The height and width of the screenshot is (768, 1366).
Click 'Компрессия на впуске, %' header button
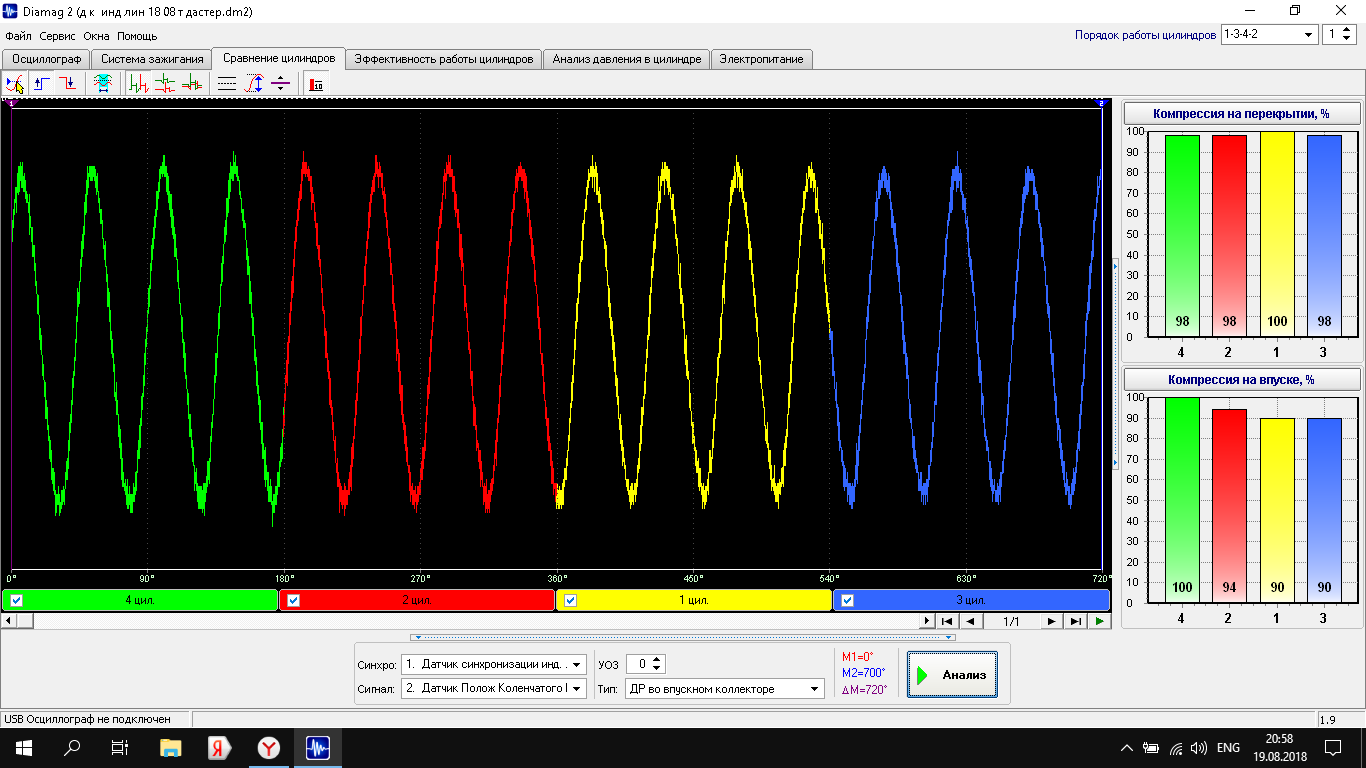1242,380
